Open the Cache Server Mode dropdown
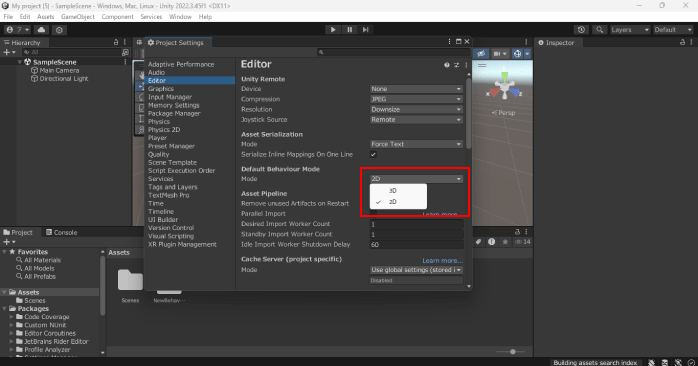Viewport: 698px width, 366px height. pyautogui.click(x=416, y=270)
